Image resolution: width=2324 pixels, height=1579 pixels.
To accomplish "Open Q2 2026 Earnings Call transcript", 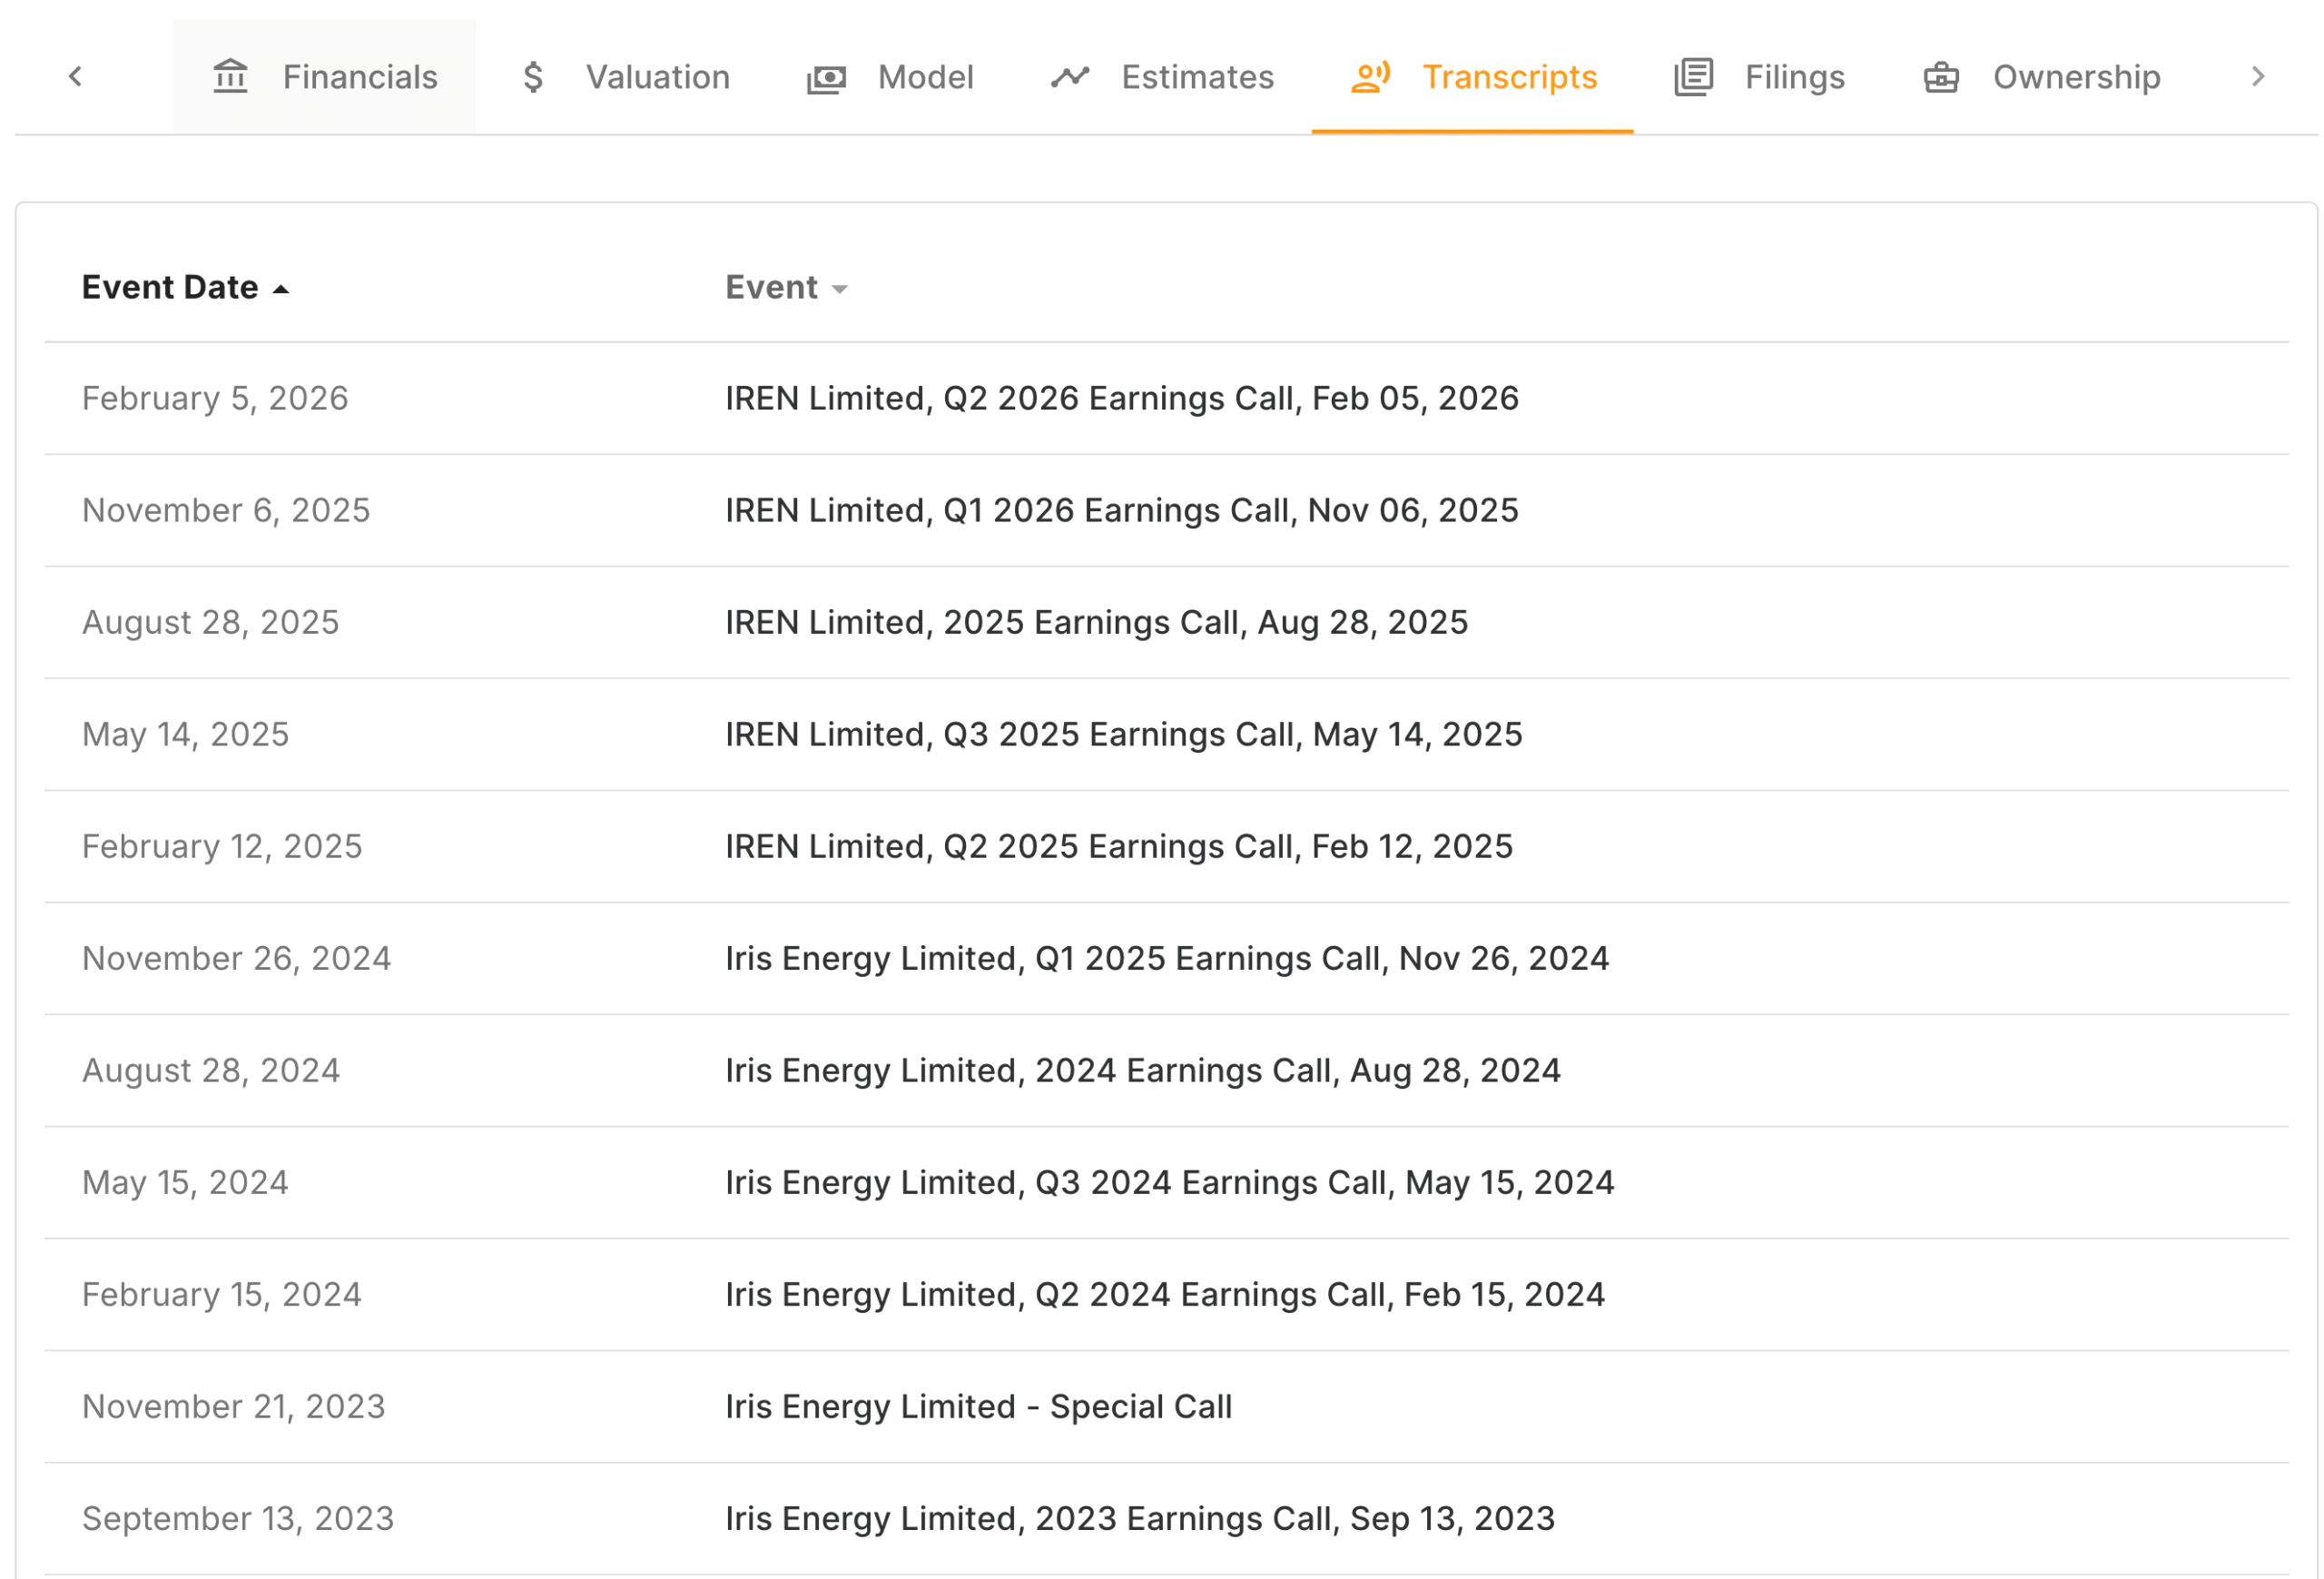I will pyautogui.click(x=1121, y=399).
